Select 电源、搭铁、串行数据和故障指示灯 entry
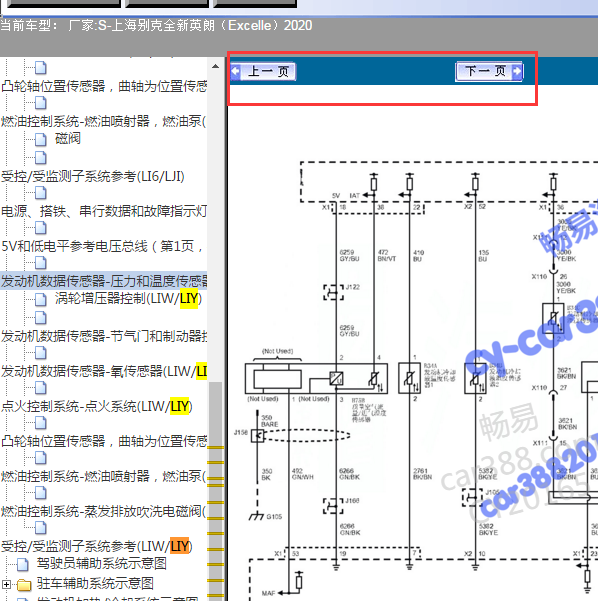 pyautogui.click(x=104, y=211)
